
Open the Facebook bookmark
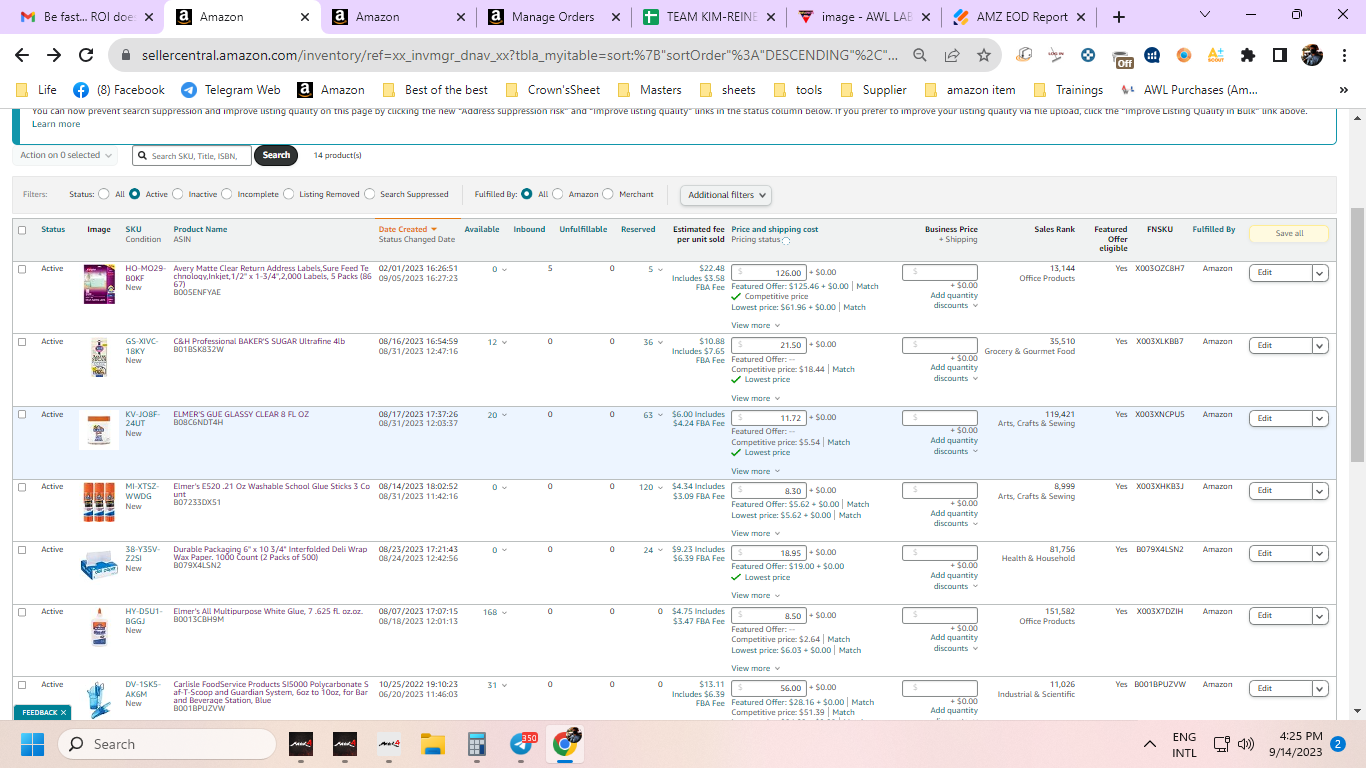point(119,90)
